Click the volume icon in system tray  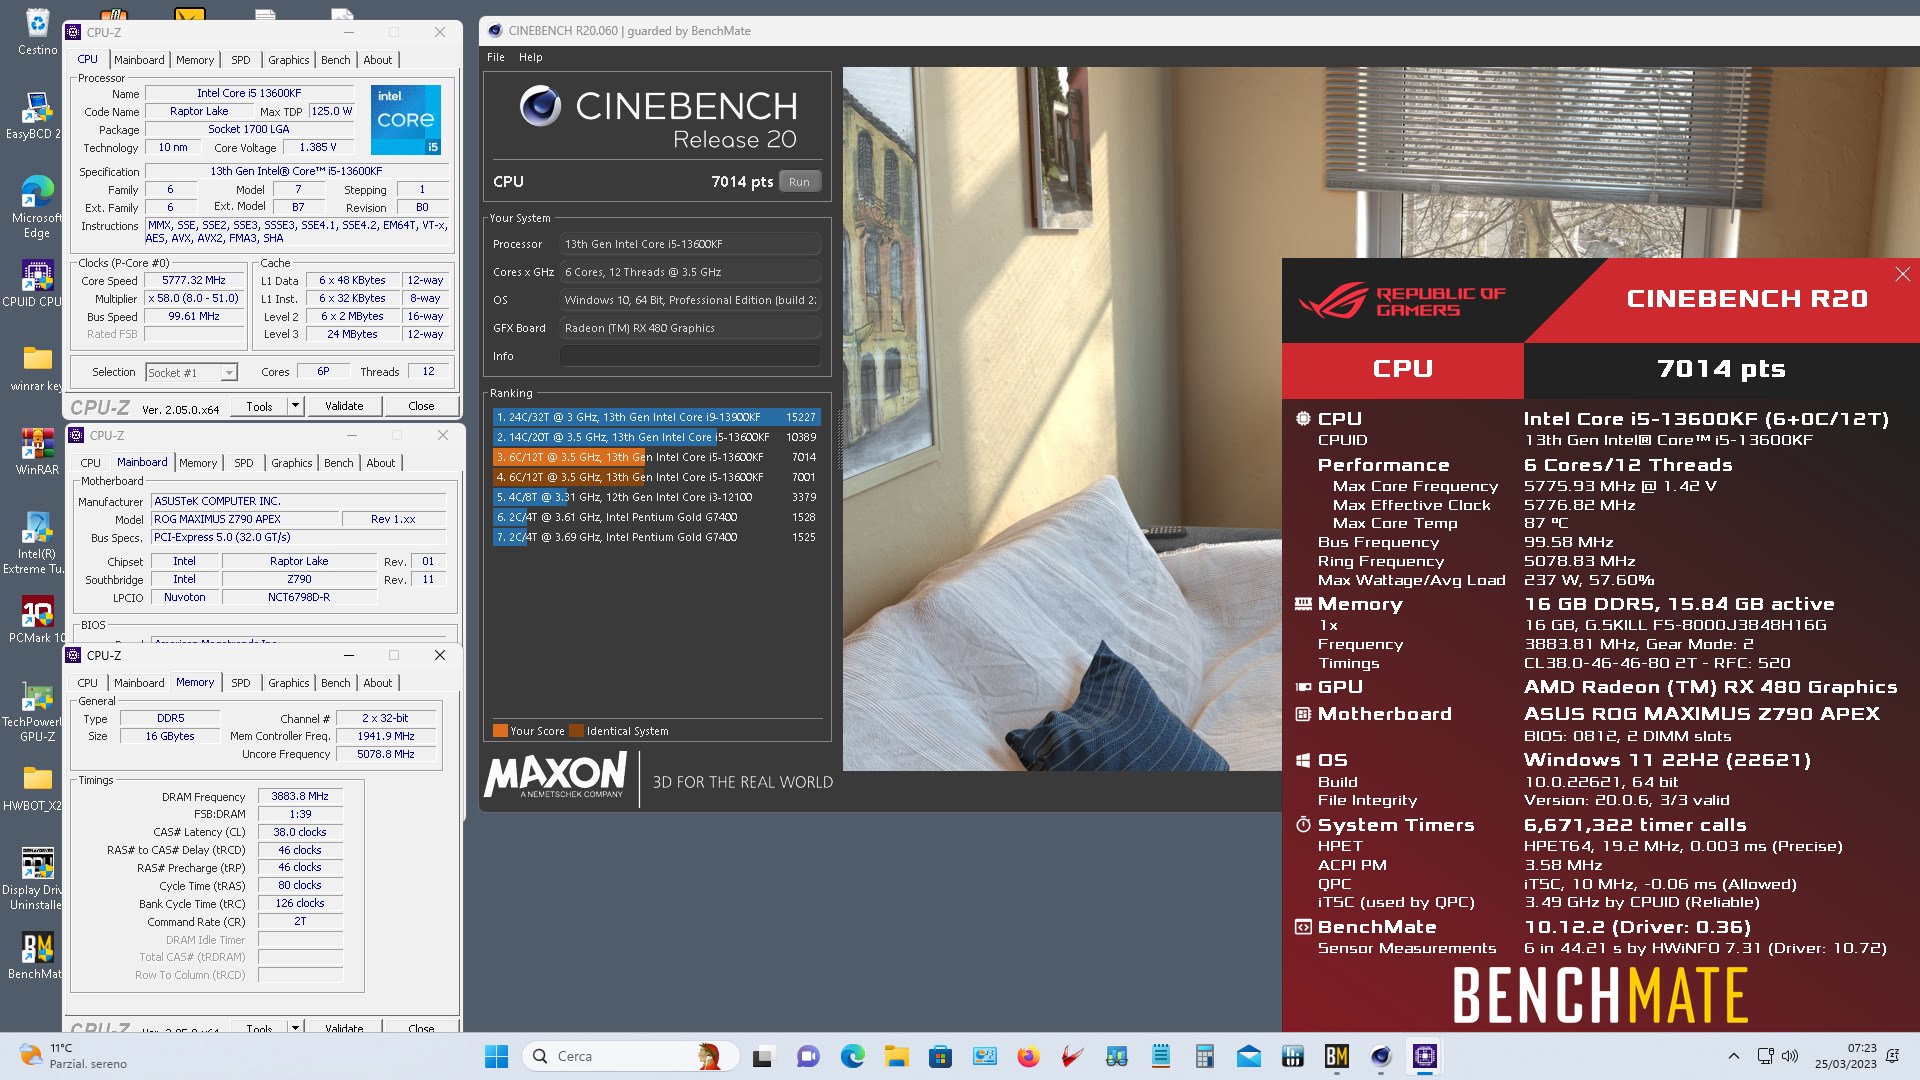[1790, 1056]
